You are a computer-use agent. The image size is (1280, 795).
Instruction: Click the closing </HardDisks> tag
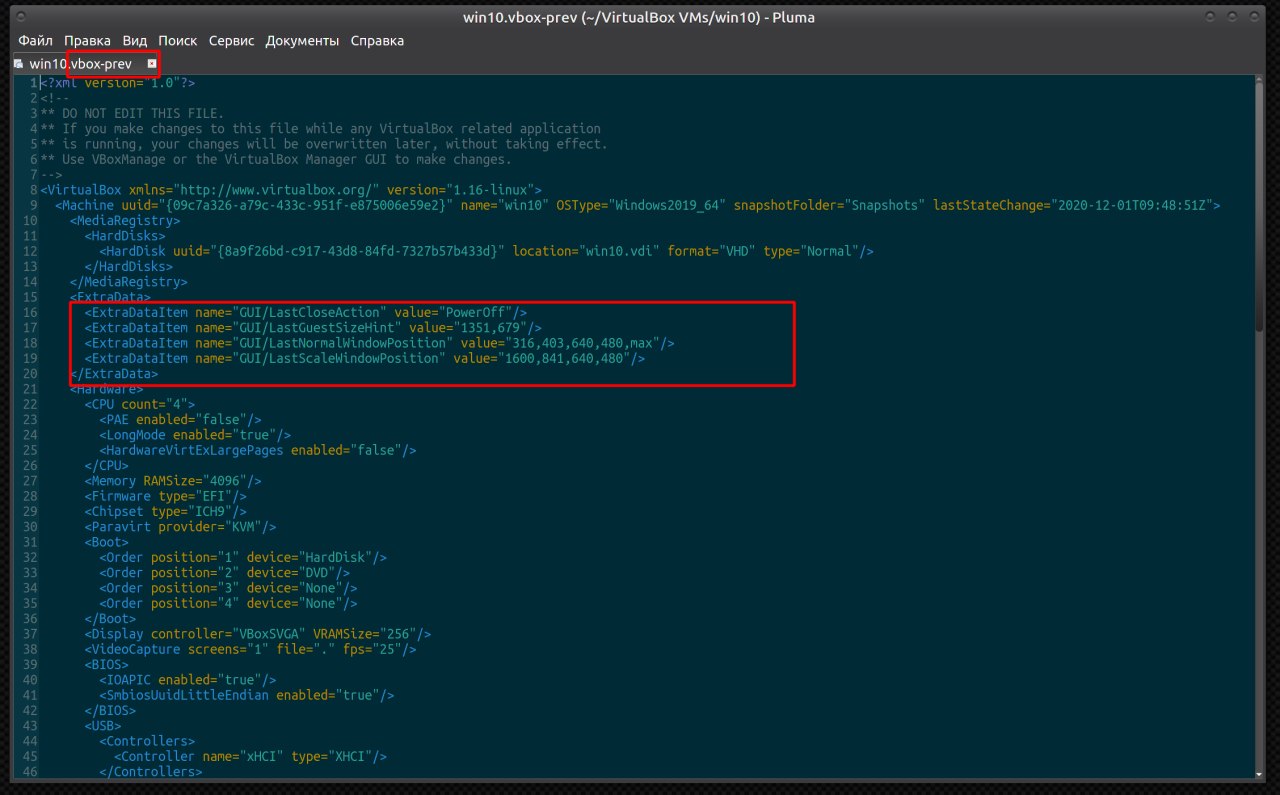point(129,267)
